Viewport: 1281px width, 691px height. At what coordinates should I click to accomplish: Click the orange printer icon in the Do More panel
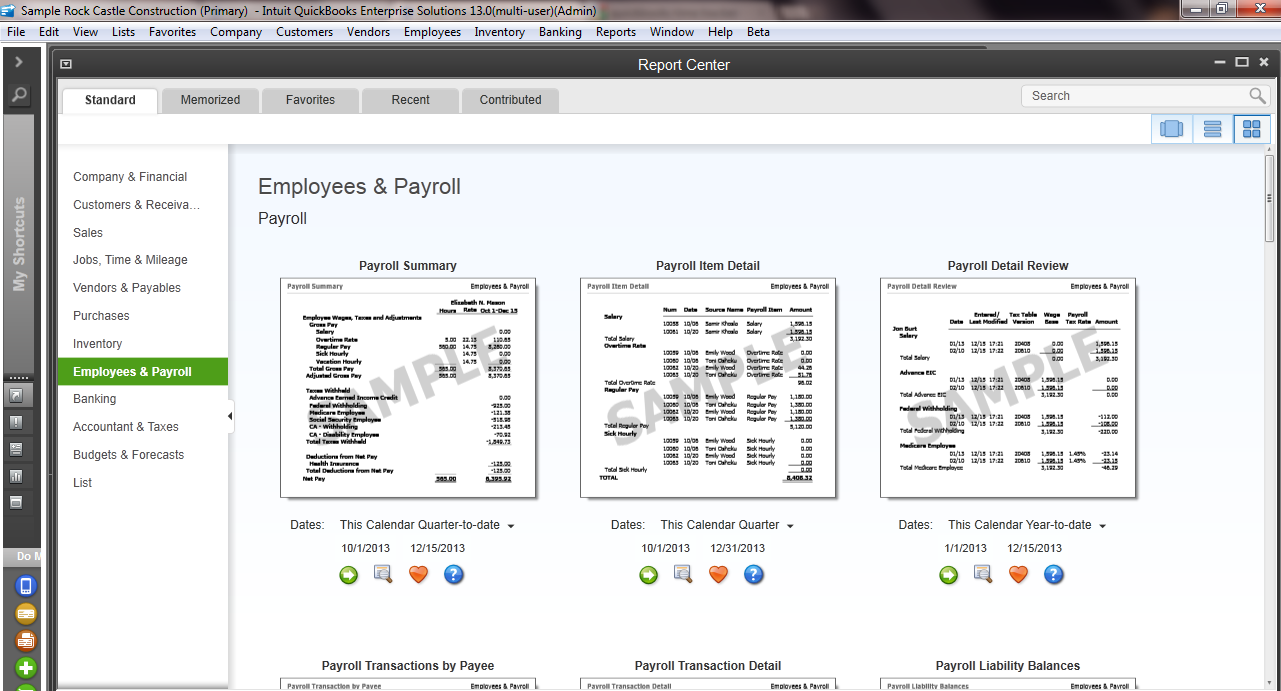click(x=26, y=640)
